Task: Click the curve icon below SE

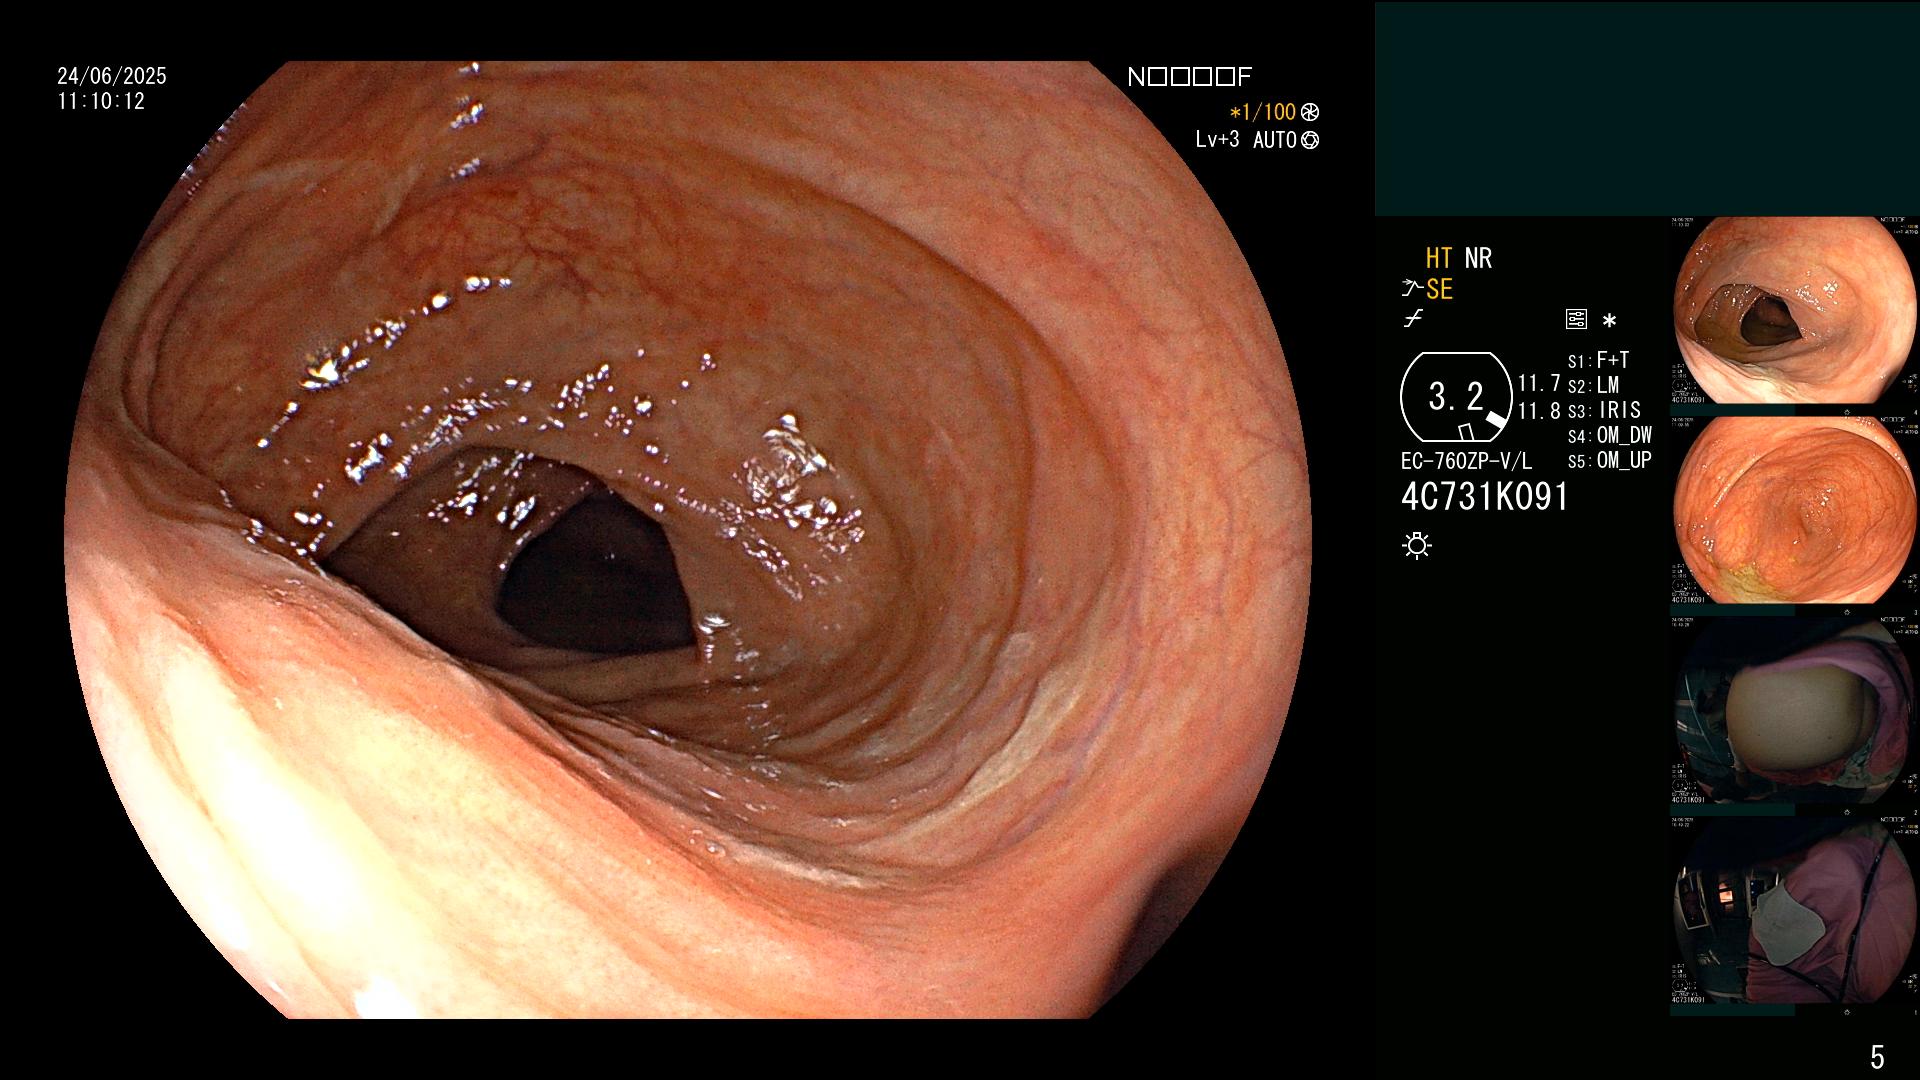Action: pyautogui.click(x=1413, y=320)
